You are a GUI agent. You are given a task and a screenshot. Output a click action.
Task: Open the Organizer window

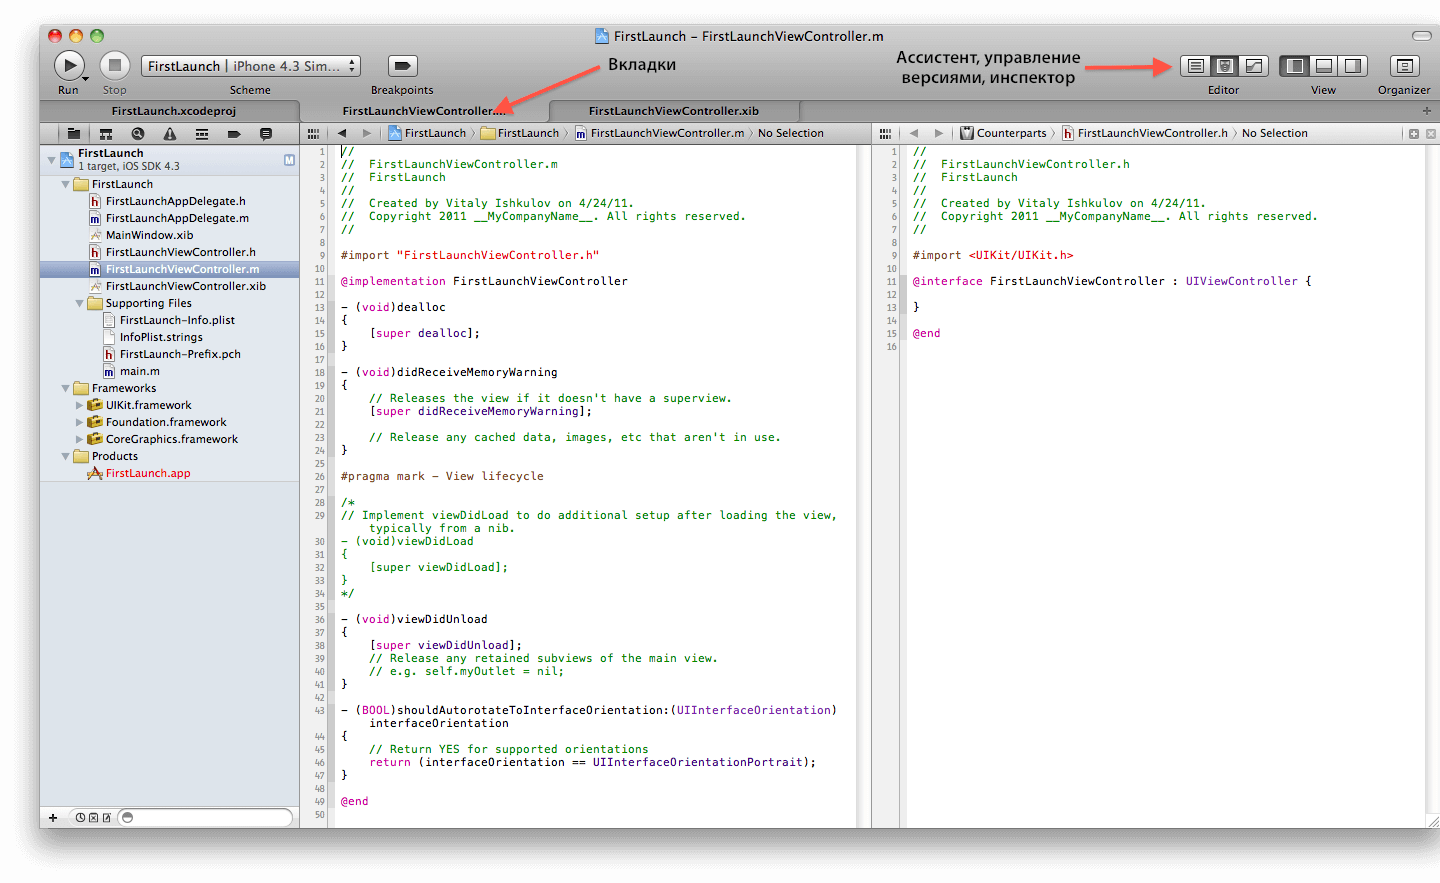(x=1404, y=66)
